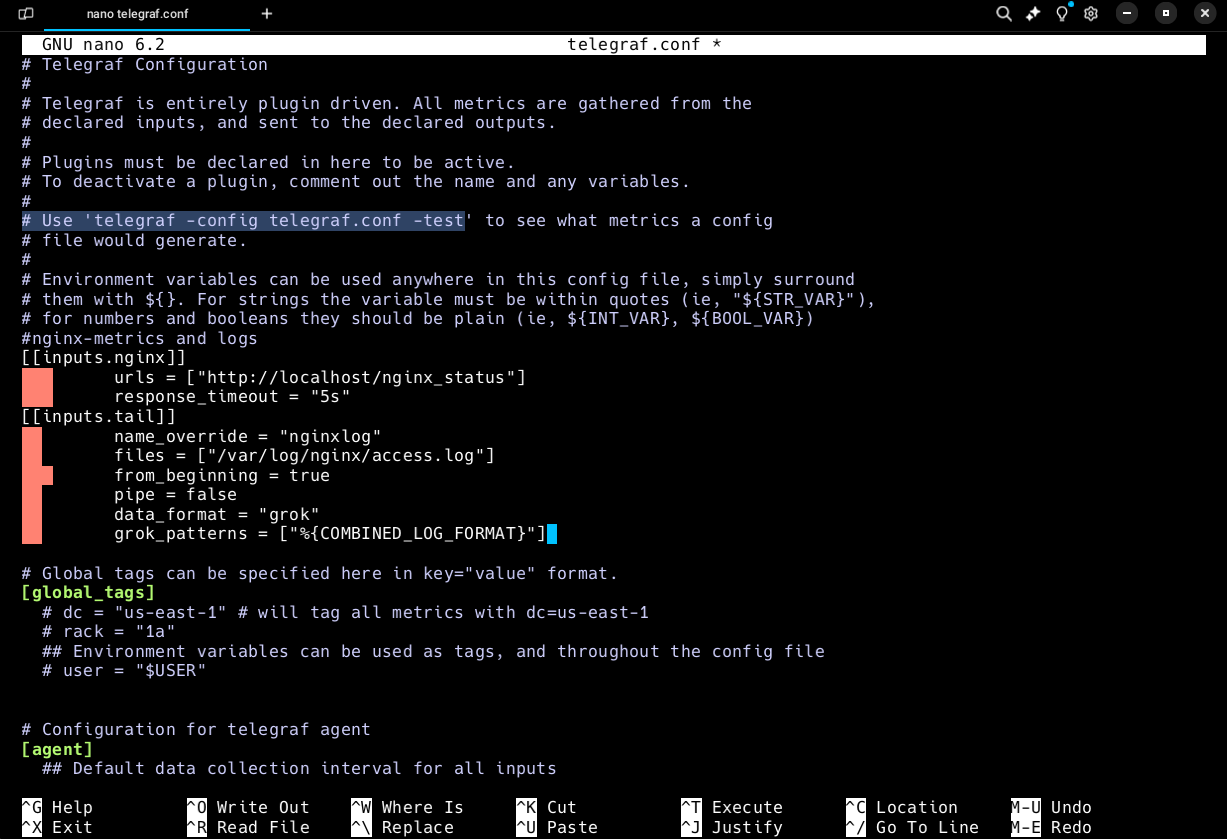Place cursor on [global_tags] section header
Viewport: 1227px width, 839px height.
click(x=88, y=593)
